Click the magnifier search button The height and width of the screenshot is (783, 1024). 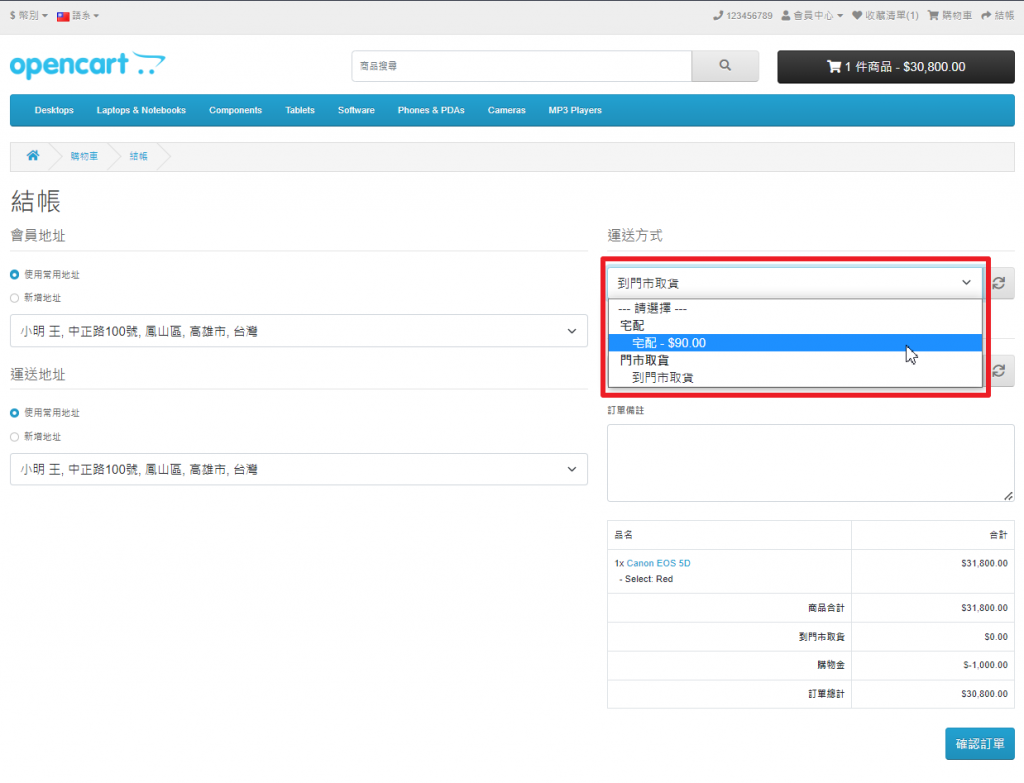coord(725,66)
